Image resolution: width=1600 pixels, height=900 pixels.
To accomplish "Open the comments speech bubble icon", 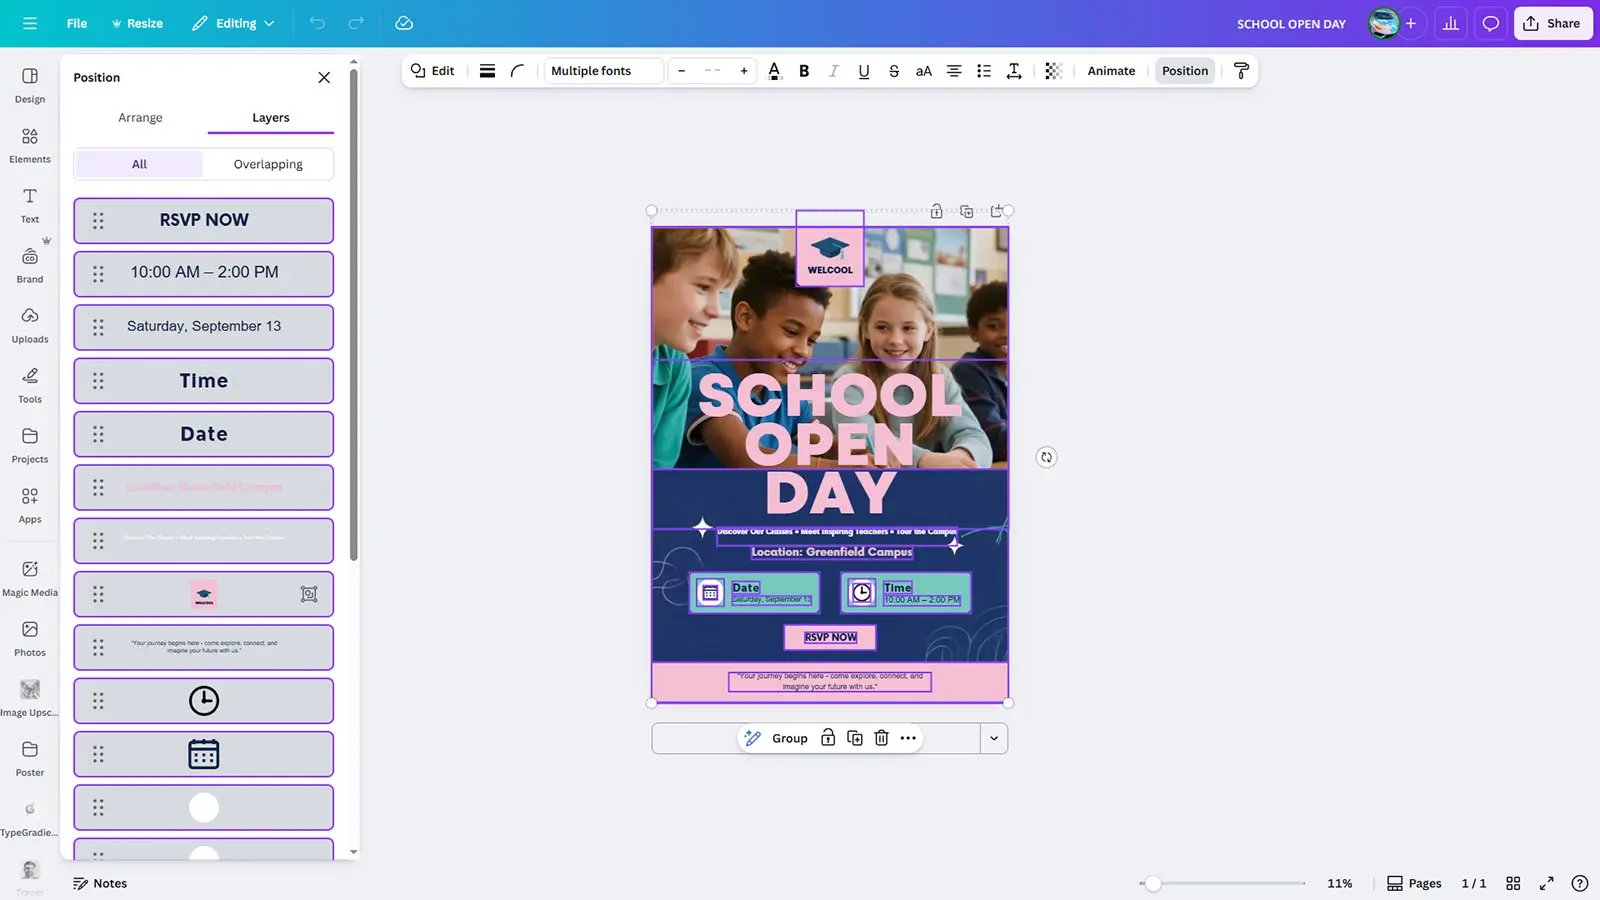I will (1490, 23).
